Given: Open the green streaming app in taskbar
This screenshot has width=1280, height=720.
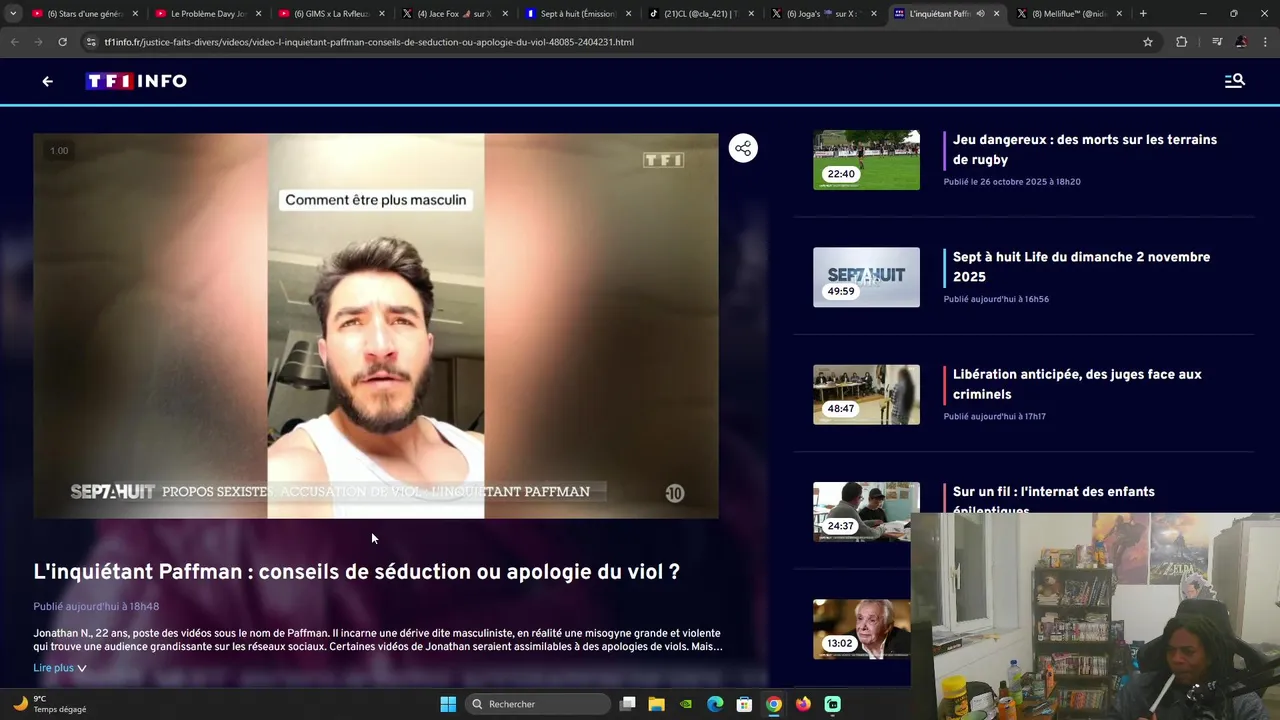Looking at the screenshot, I should tap(832, 704).
